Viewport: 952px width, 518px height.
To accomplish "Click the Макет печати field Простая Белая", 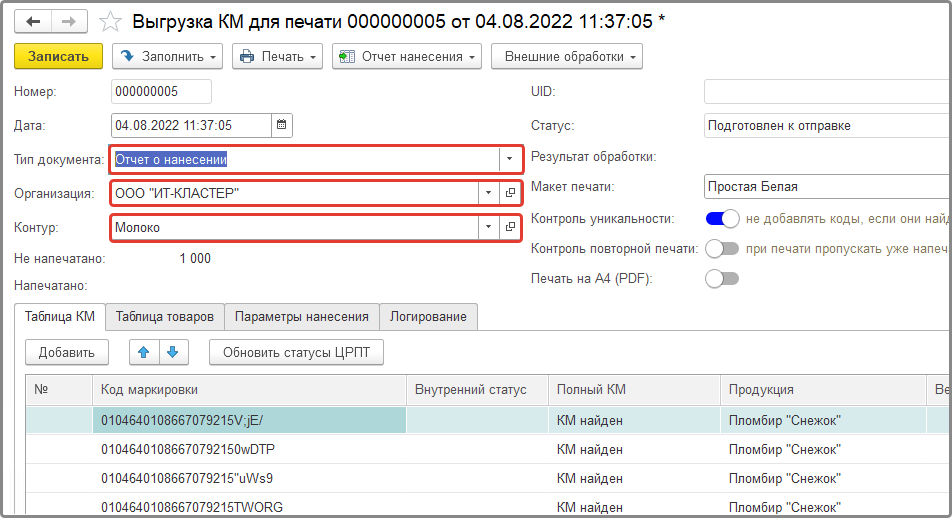I will click(x=828, y=186).
